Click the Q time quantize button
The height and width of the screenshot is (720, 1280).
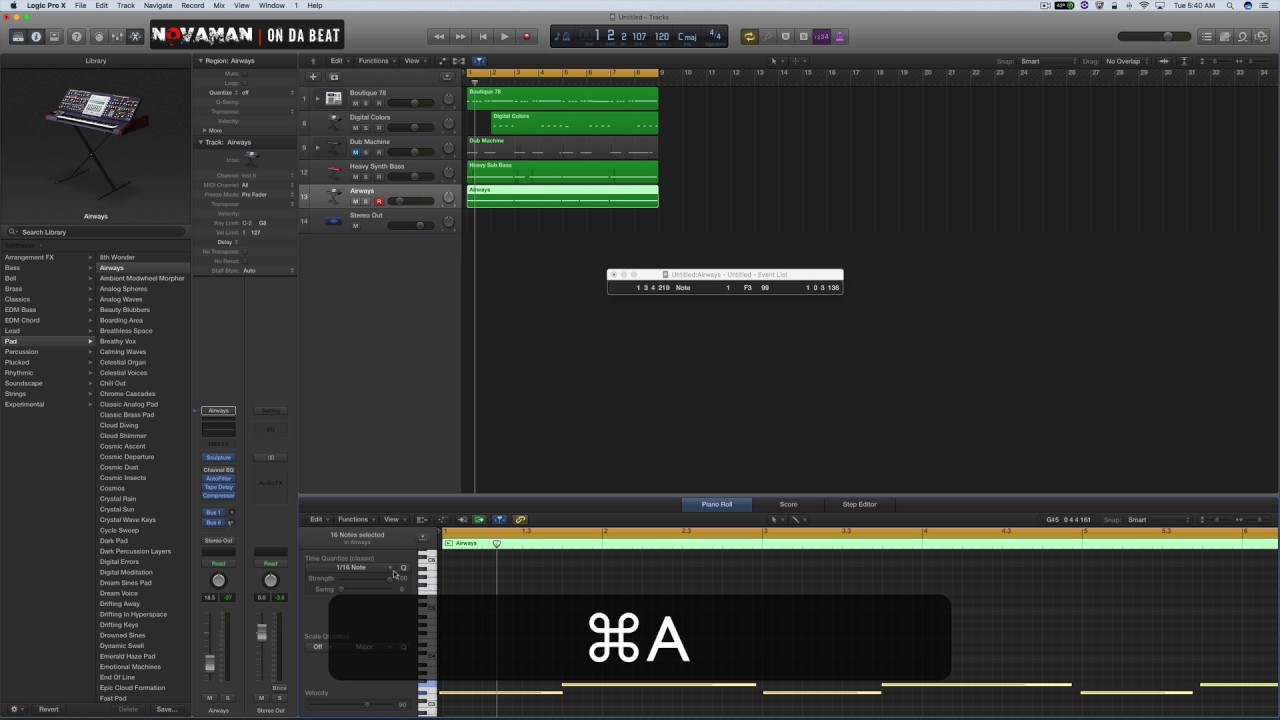point(404,567)
